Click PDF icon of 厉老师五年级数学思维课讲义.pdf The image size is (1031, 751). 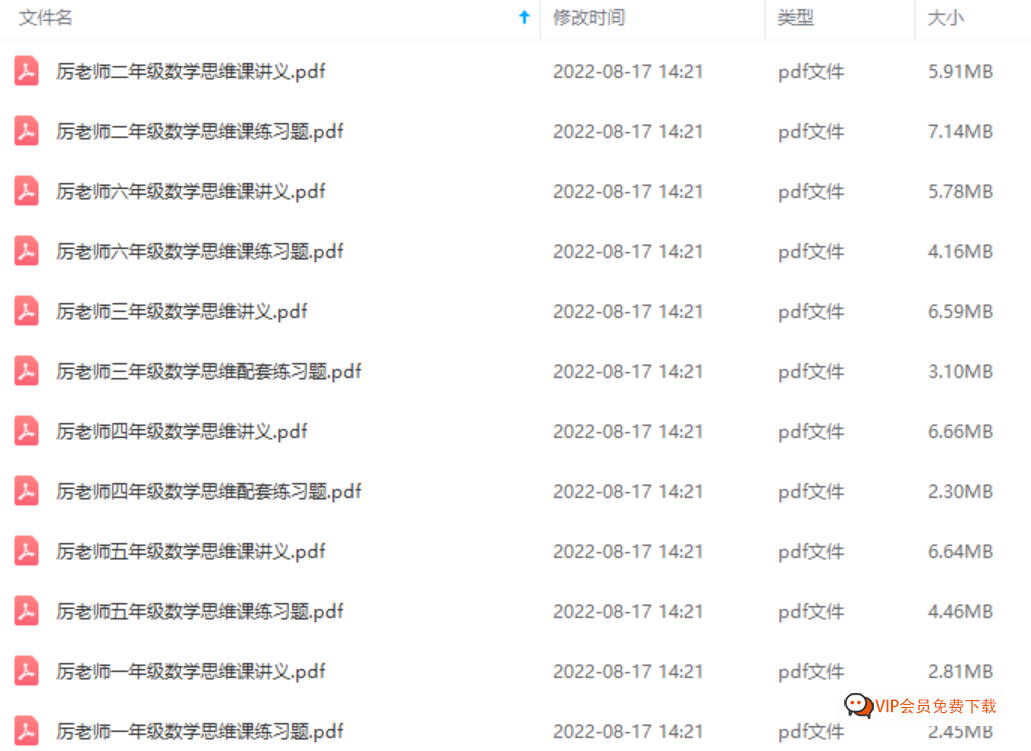click(26, 551)
